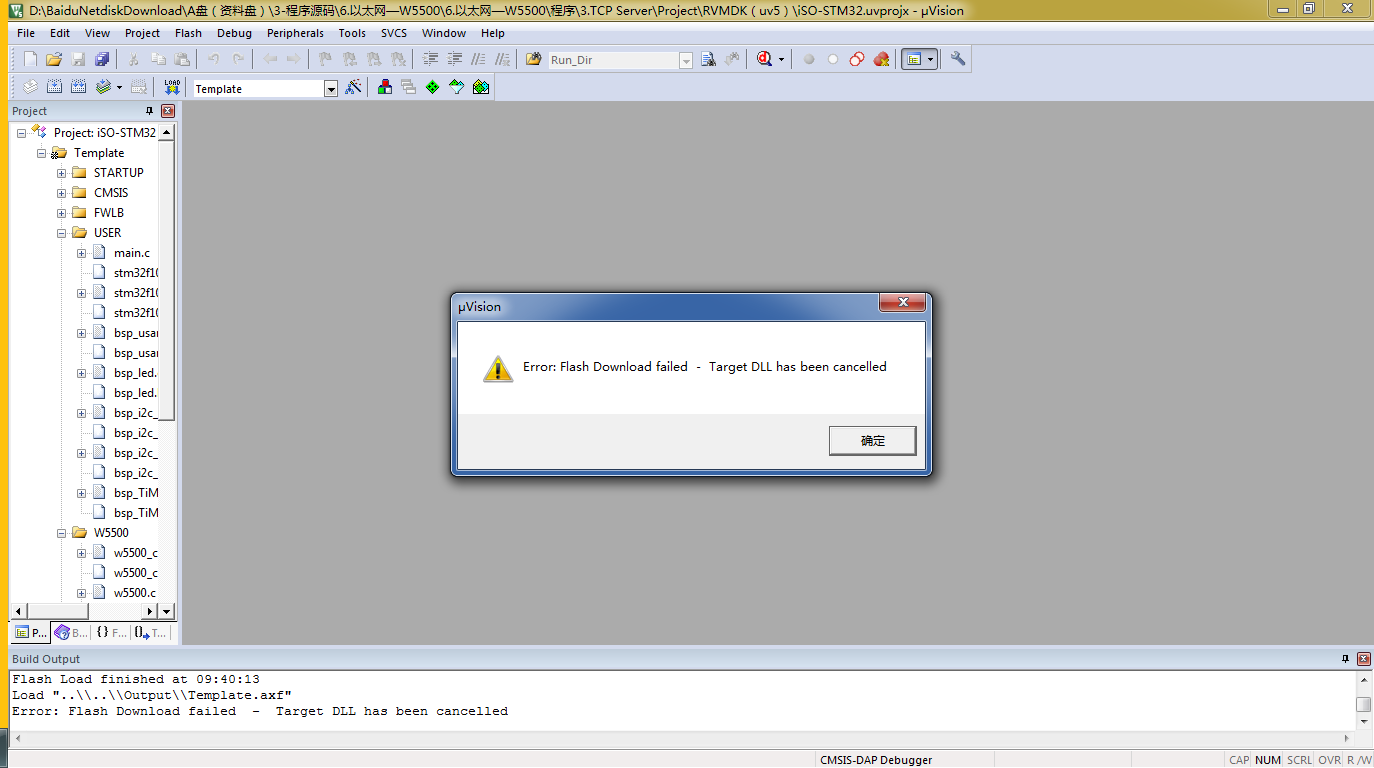Click the Manage Project Items icon
The height and width of the screenshot is (768, 1374).
click(x=385, y=88)
